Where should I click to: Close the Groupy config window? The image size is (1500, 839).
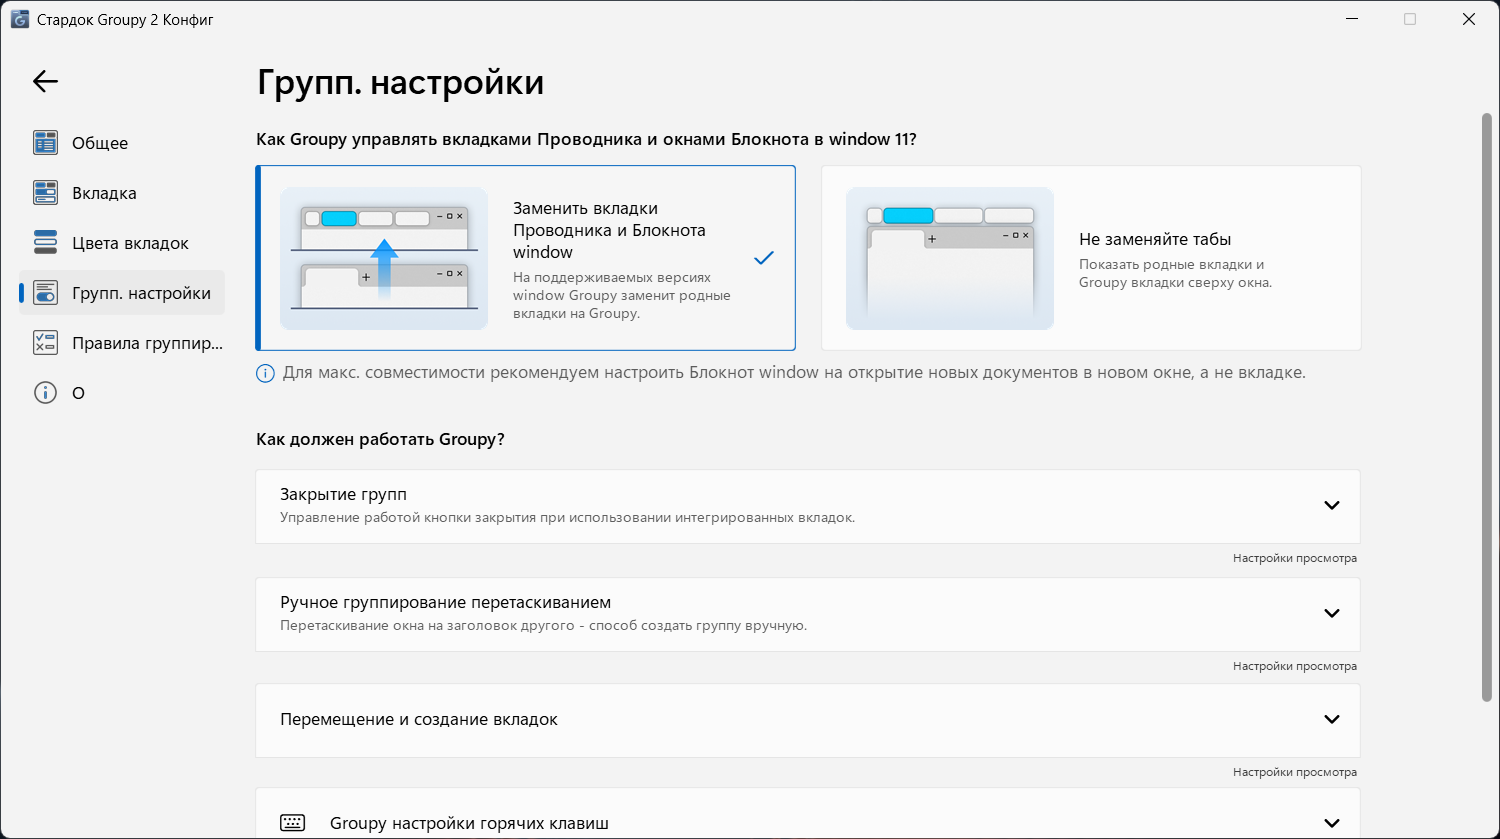coord(1469,19)
